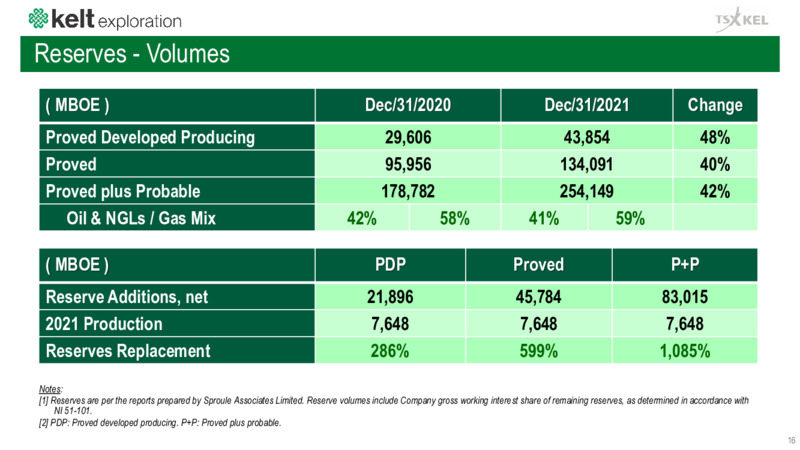This screenshot has width=800, height=450.
Task: Click the 58% gas mix cell
Action: tap(455, 218)
